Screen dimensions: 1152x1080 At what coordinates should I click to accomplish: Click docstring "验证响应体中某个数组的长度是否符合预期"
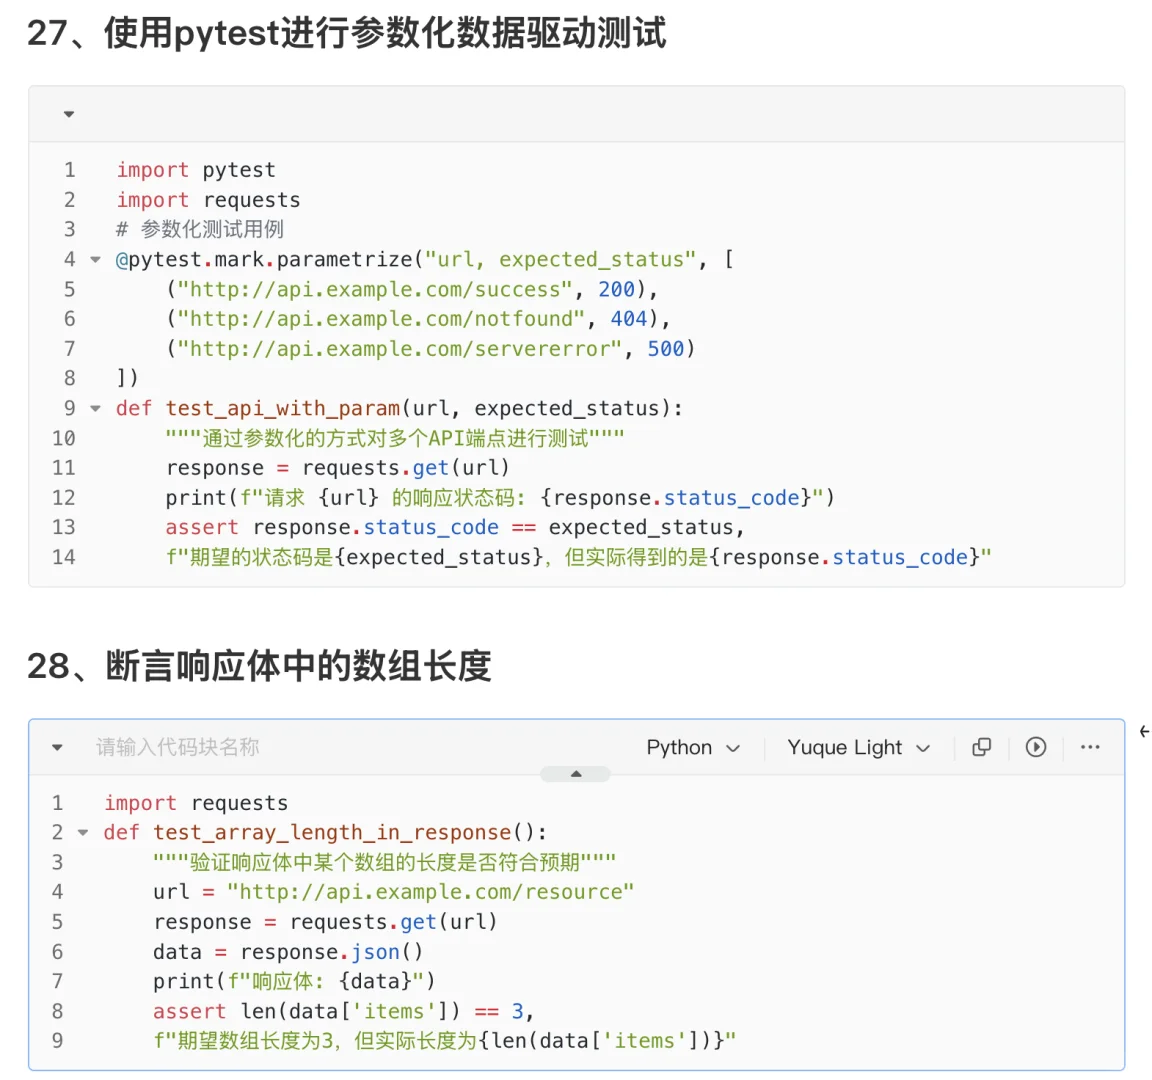point(384,863)
